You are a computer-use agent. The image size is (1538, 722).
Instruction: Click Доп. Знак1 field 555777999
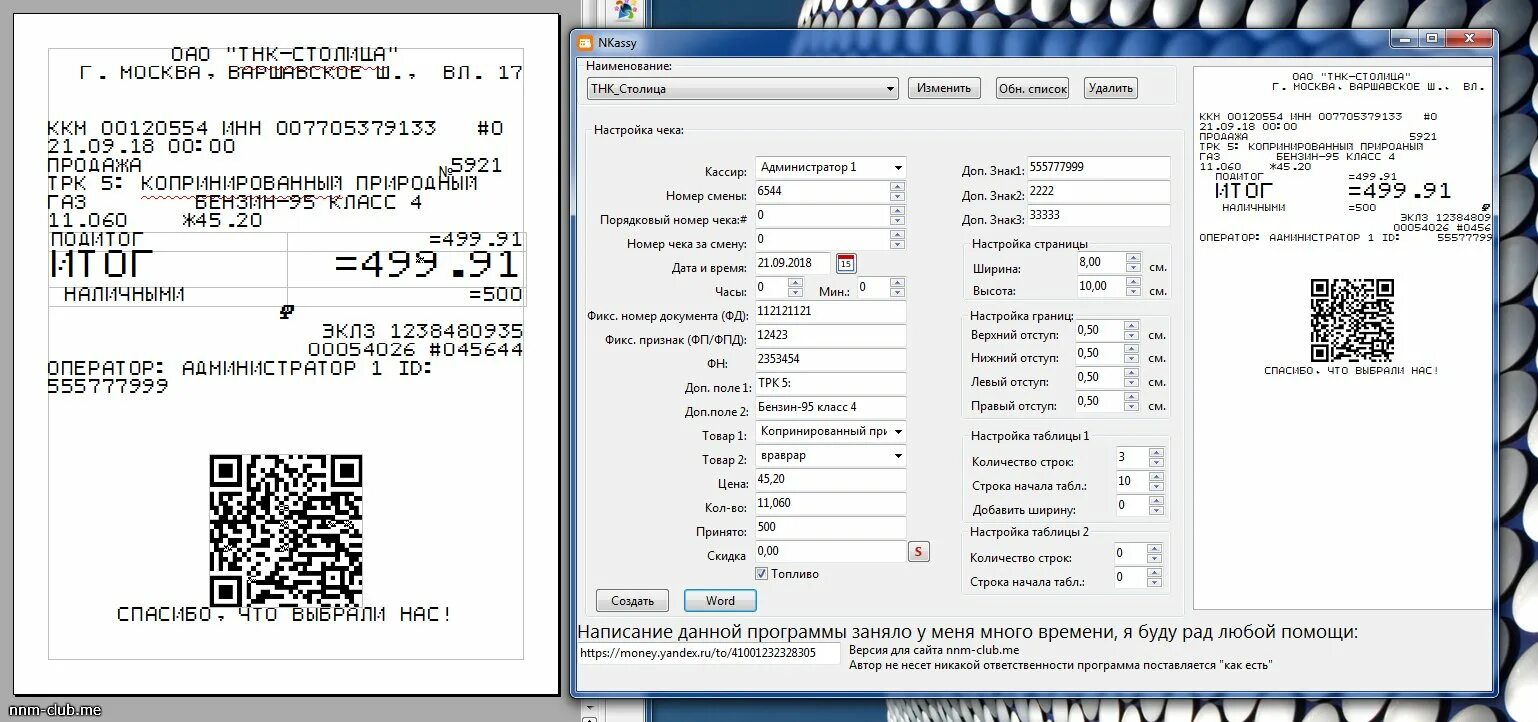click(x=1098, y=168)
